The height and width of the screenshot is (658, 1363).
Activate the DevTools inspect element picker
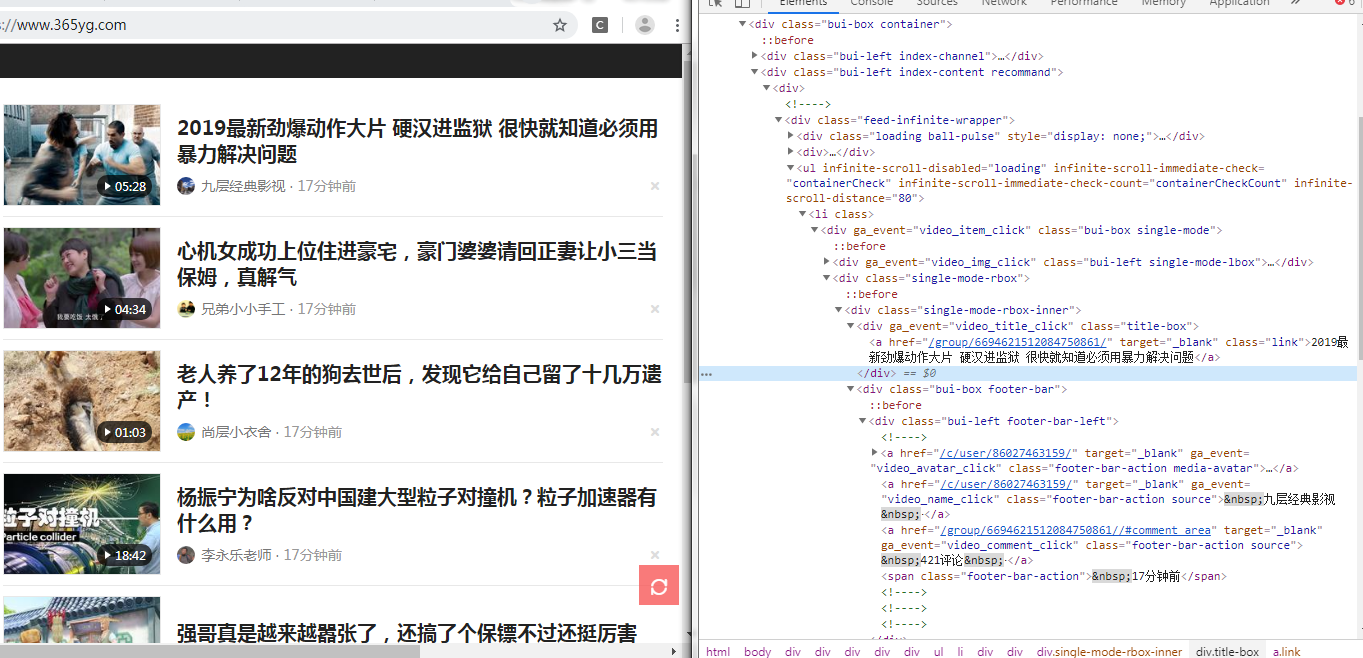tap(716, 3)
